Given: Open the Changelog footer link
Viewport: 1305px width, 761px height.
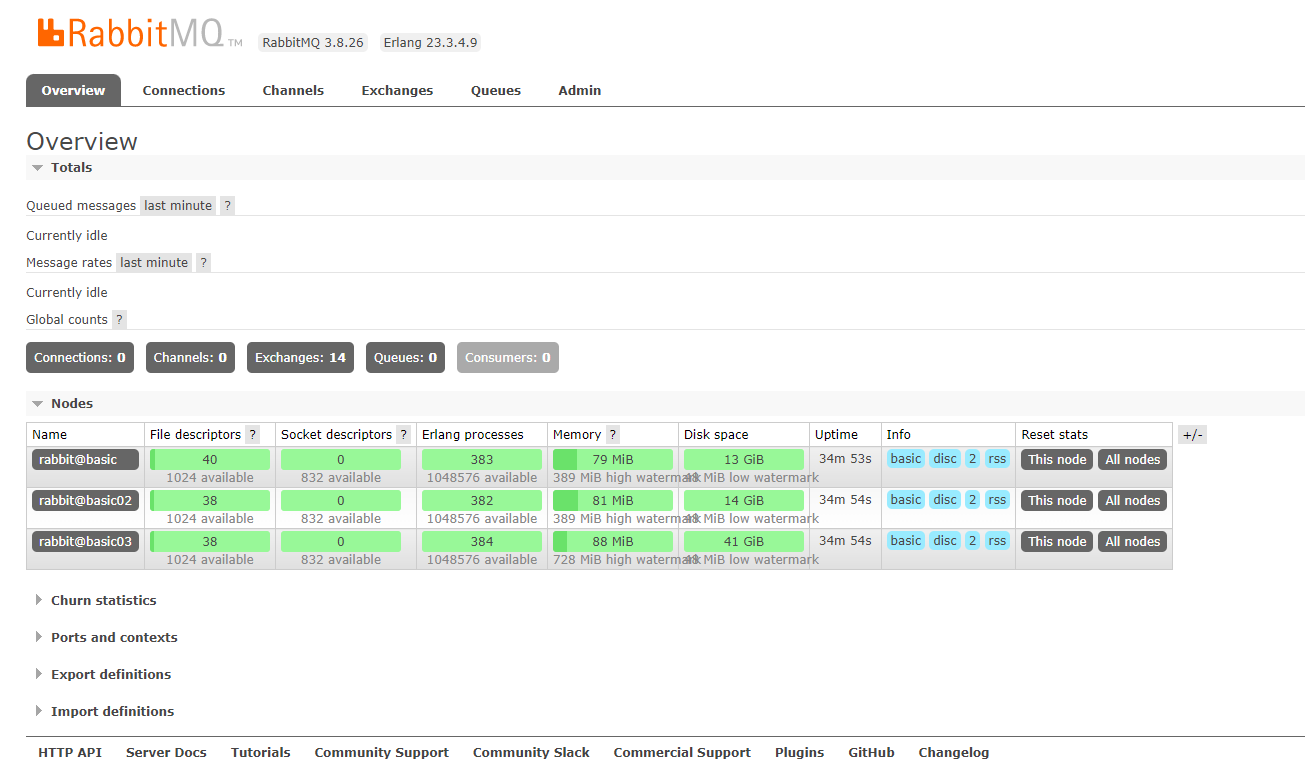Looking at the screenshot, I should coord(954,752).
